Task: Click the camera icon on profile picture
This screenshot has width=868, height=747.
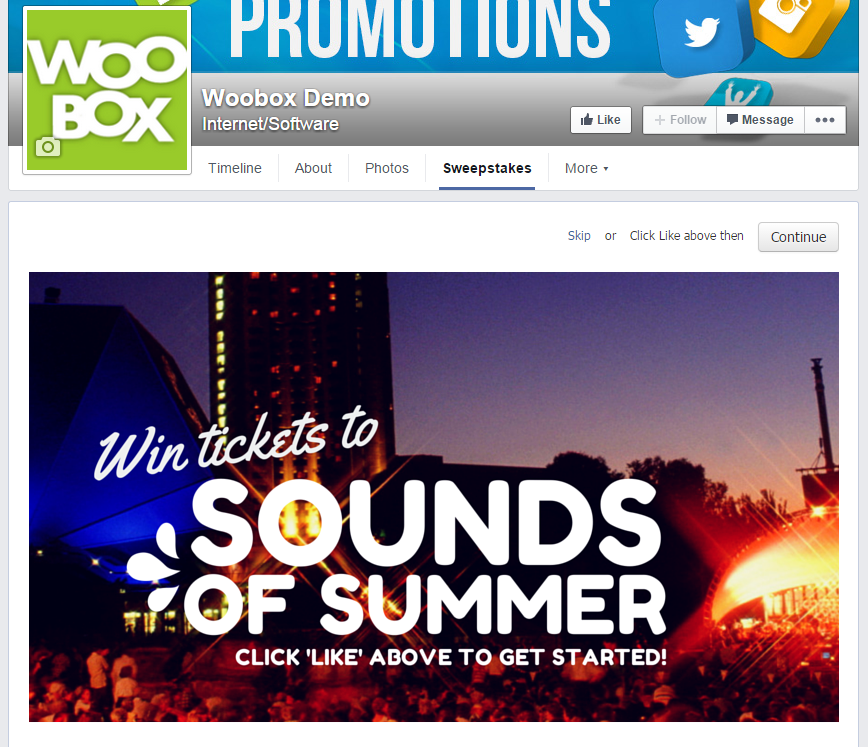Action: click(x=48, y=147)
